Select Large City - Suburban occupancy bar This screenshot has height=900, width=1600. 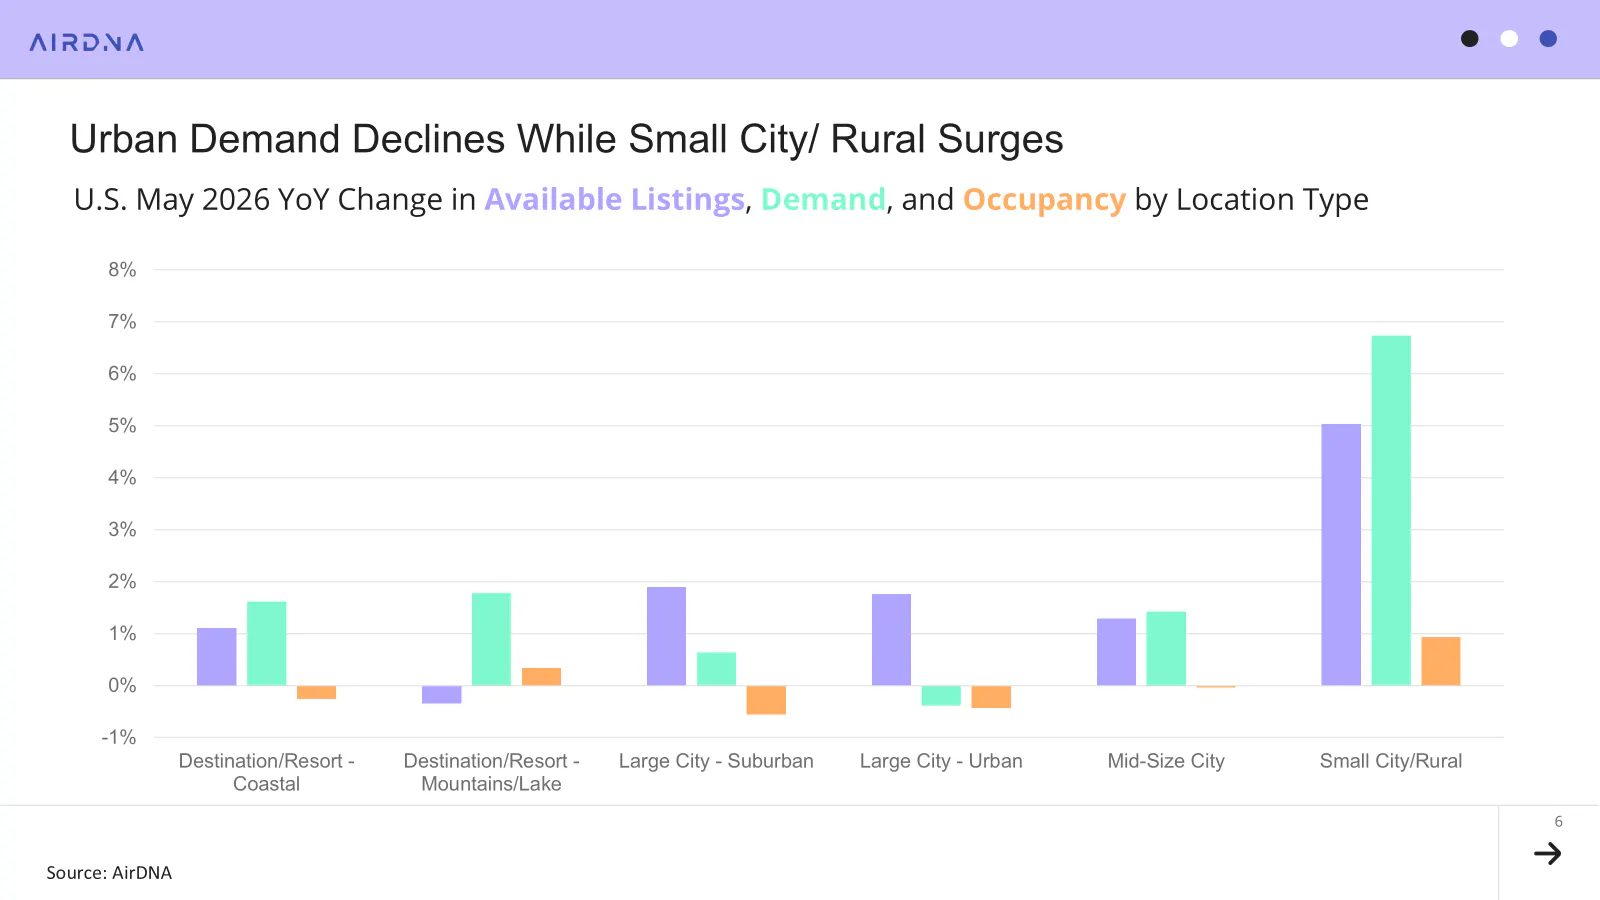tap(766, 700)
